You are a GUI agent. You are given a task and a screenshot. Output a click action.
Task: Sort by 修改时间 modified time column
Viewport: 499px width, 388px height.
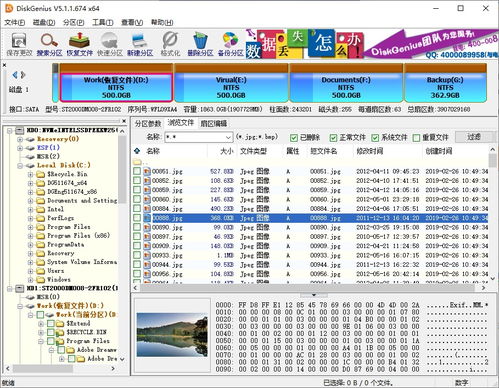370,151
